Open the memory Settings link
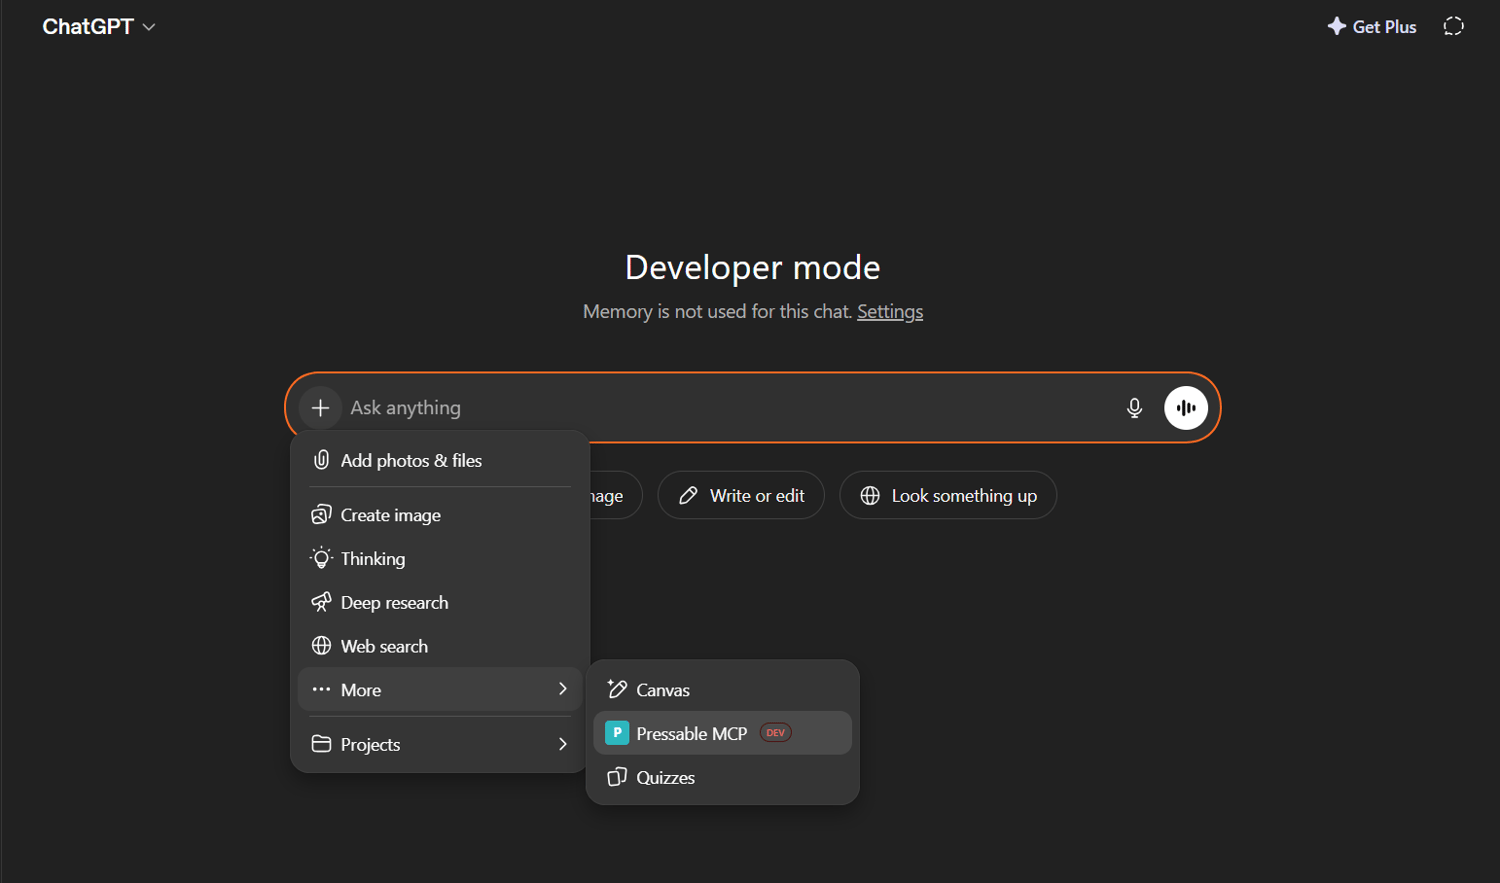This screenshot has height=883, width=1500. (890, 312)
